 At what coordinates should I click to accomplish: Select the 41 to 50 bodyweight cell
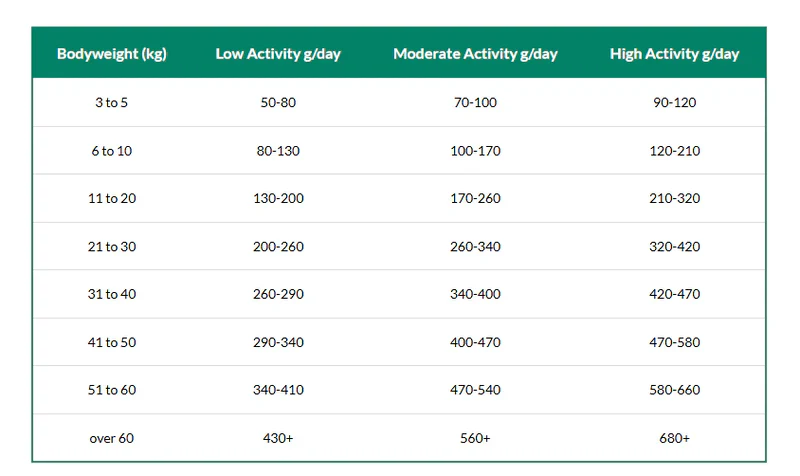click(112, 342)
